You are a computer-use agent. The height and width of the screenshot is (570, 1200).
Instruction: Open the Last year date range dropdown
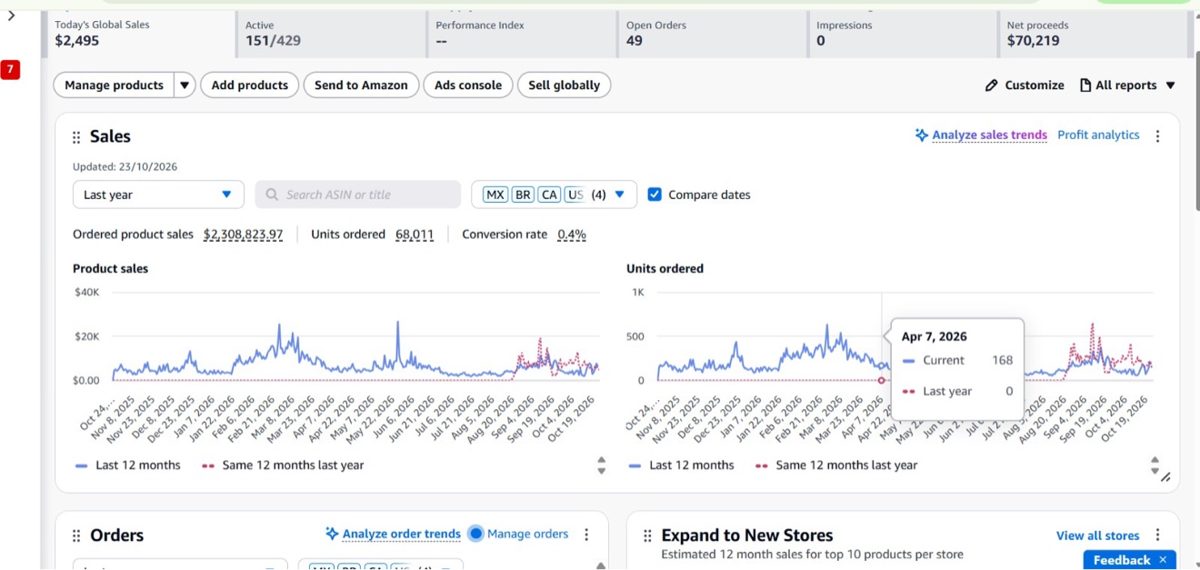[x=158, y=195]
